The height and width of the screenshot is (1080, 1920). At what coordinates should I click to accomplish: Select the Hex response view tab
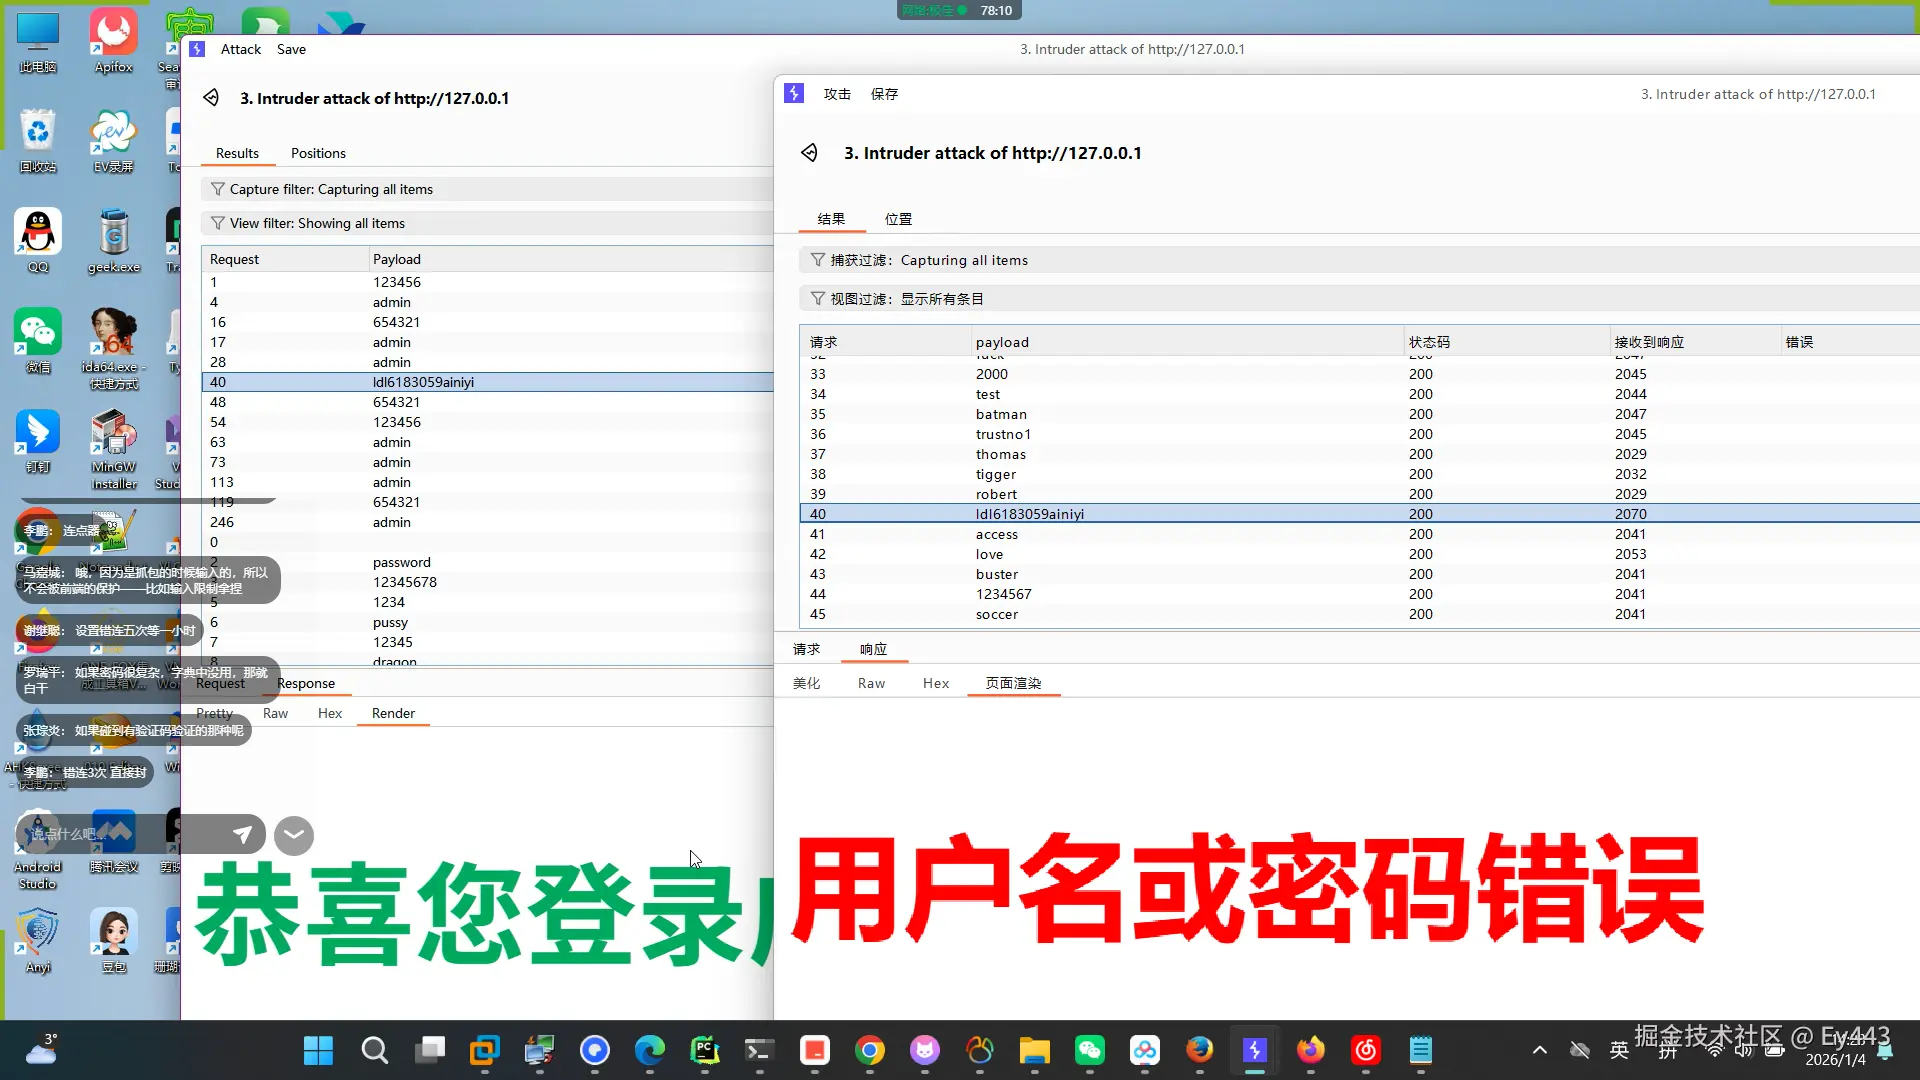pyautogui.click(x=935, y=683)
